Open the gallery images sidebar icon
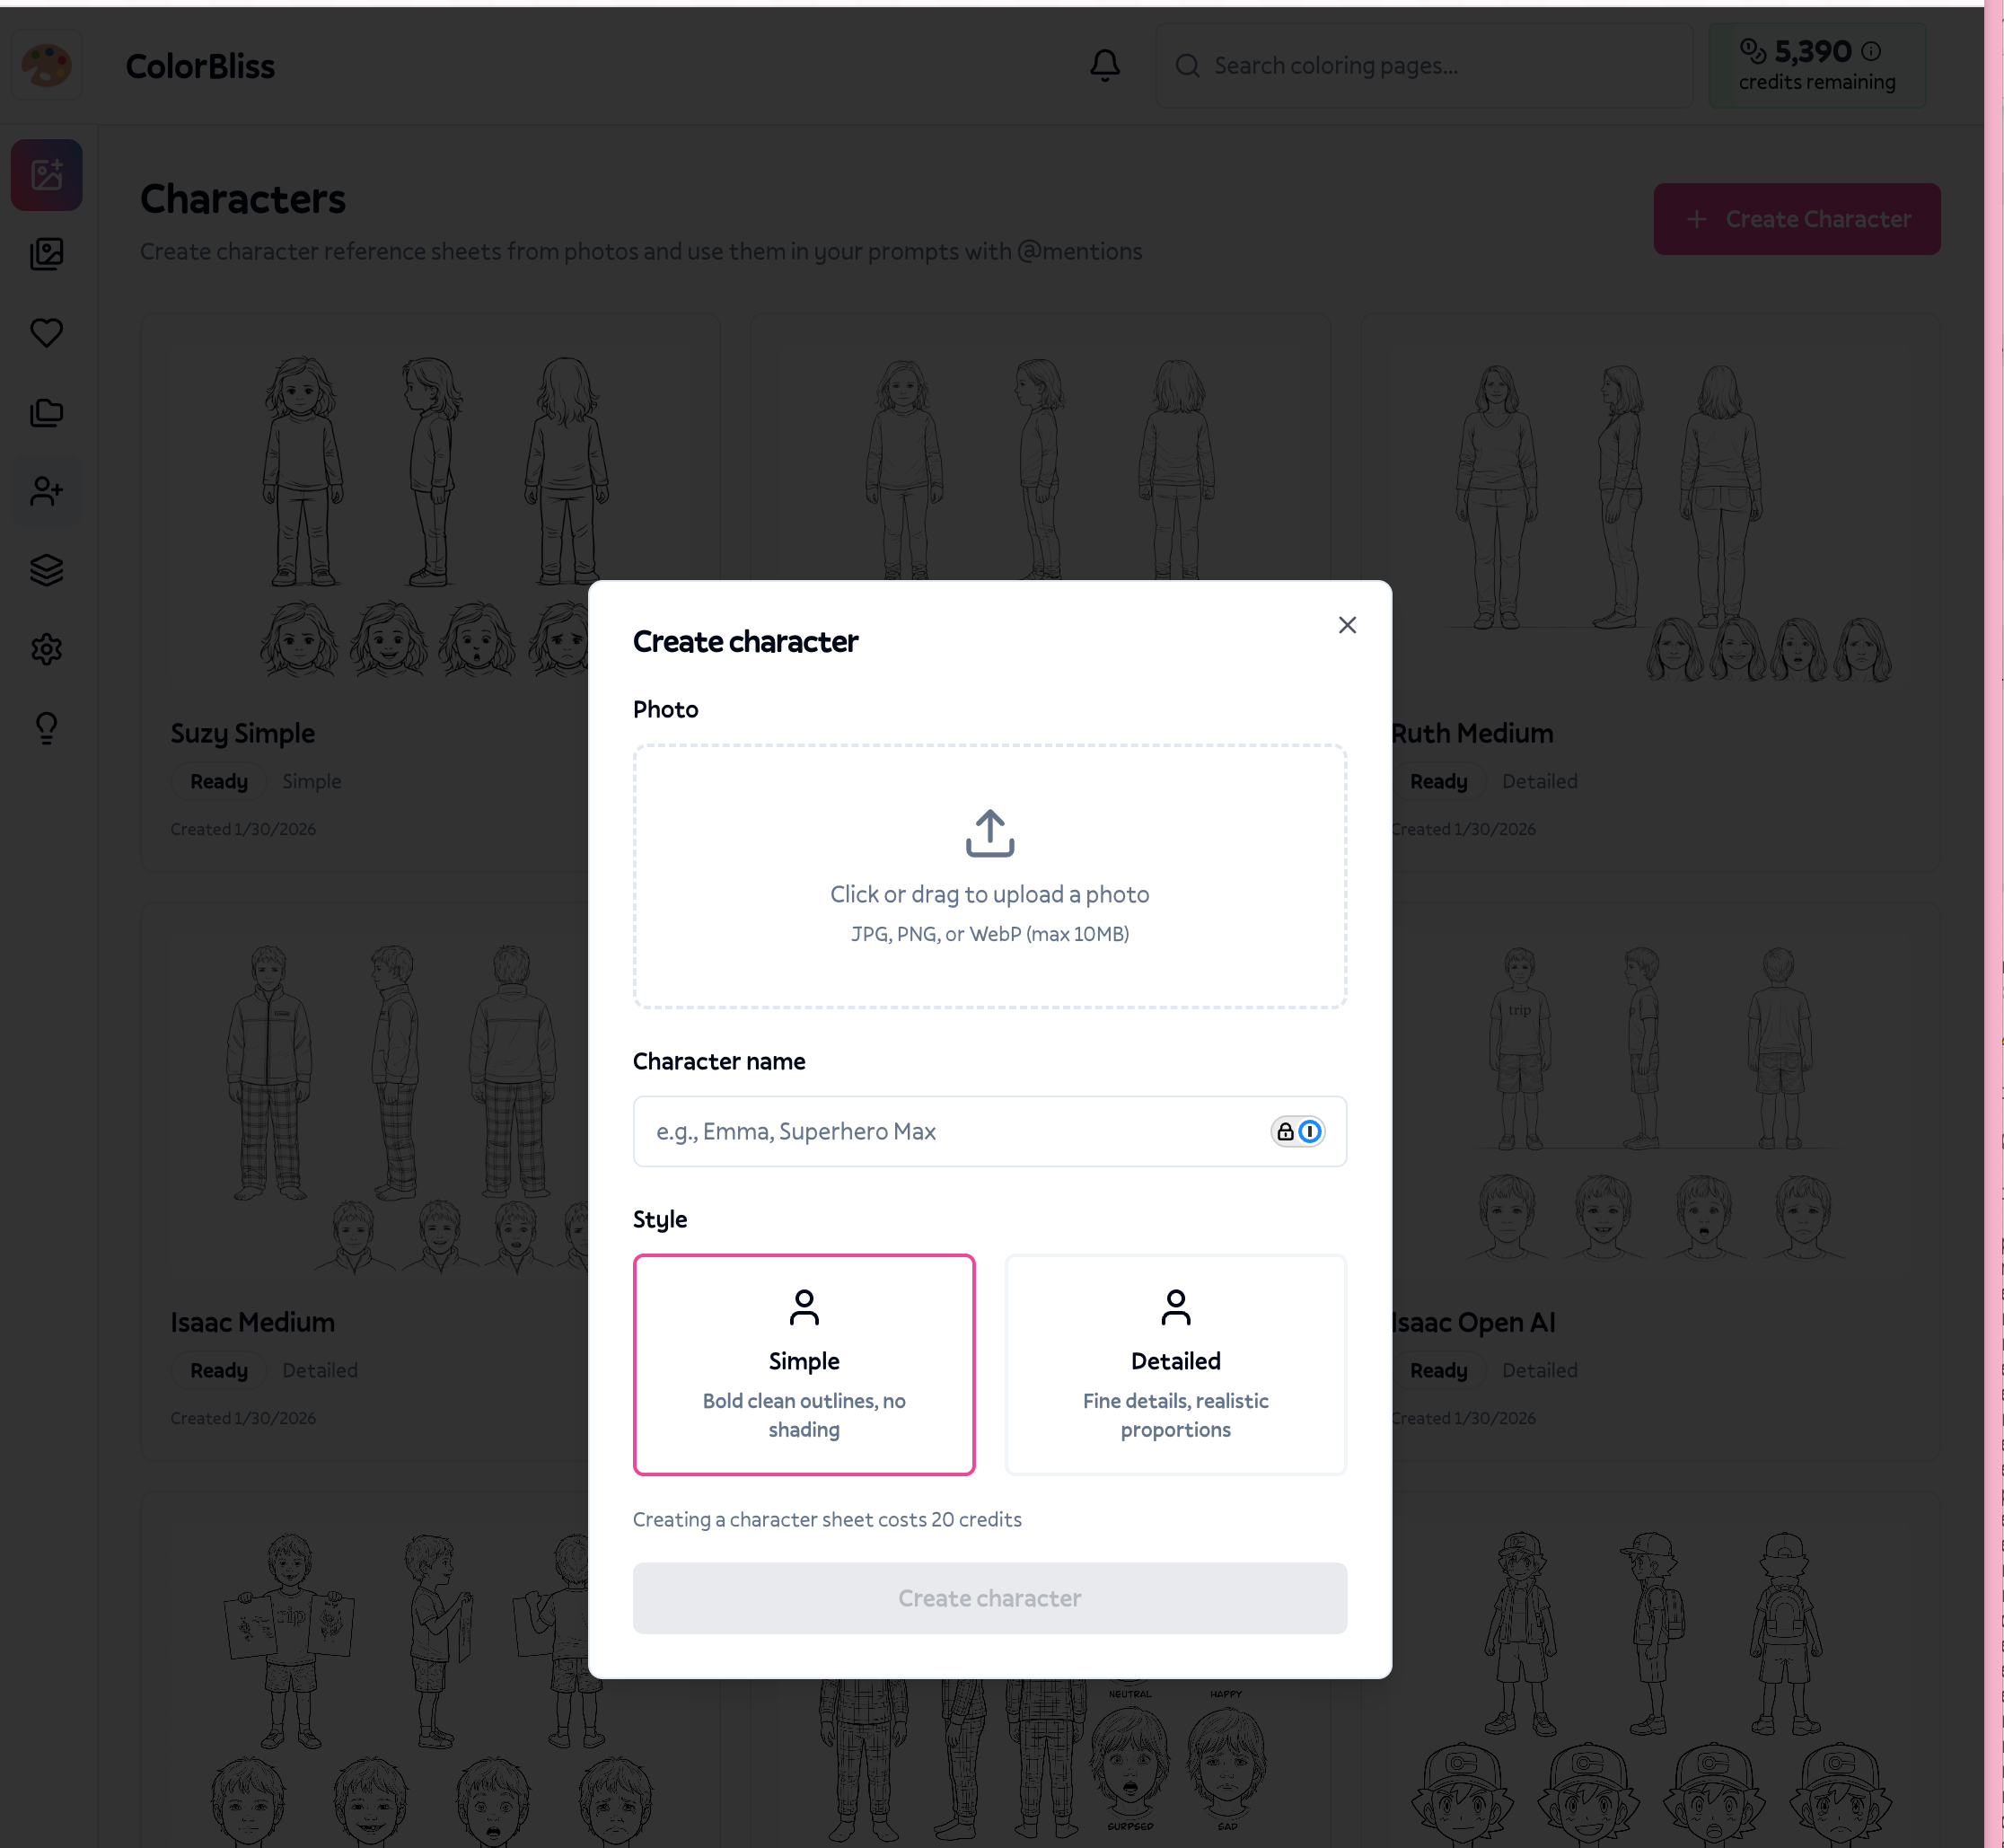 tap(47, 254)
